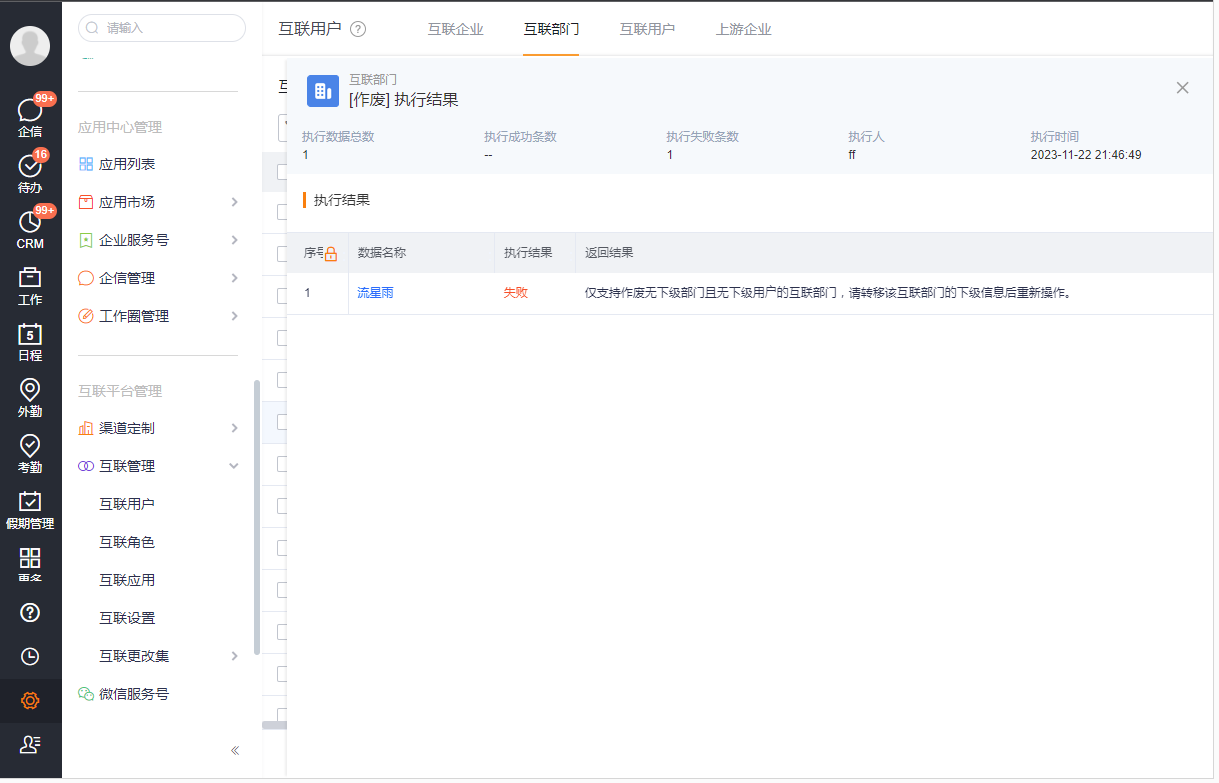This screenshot has width=1219, height=783.
Task: Open 应用列表 in the menu
Action: click(127, 164)
